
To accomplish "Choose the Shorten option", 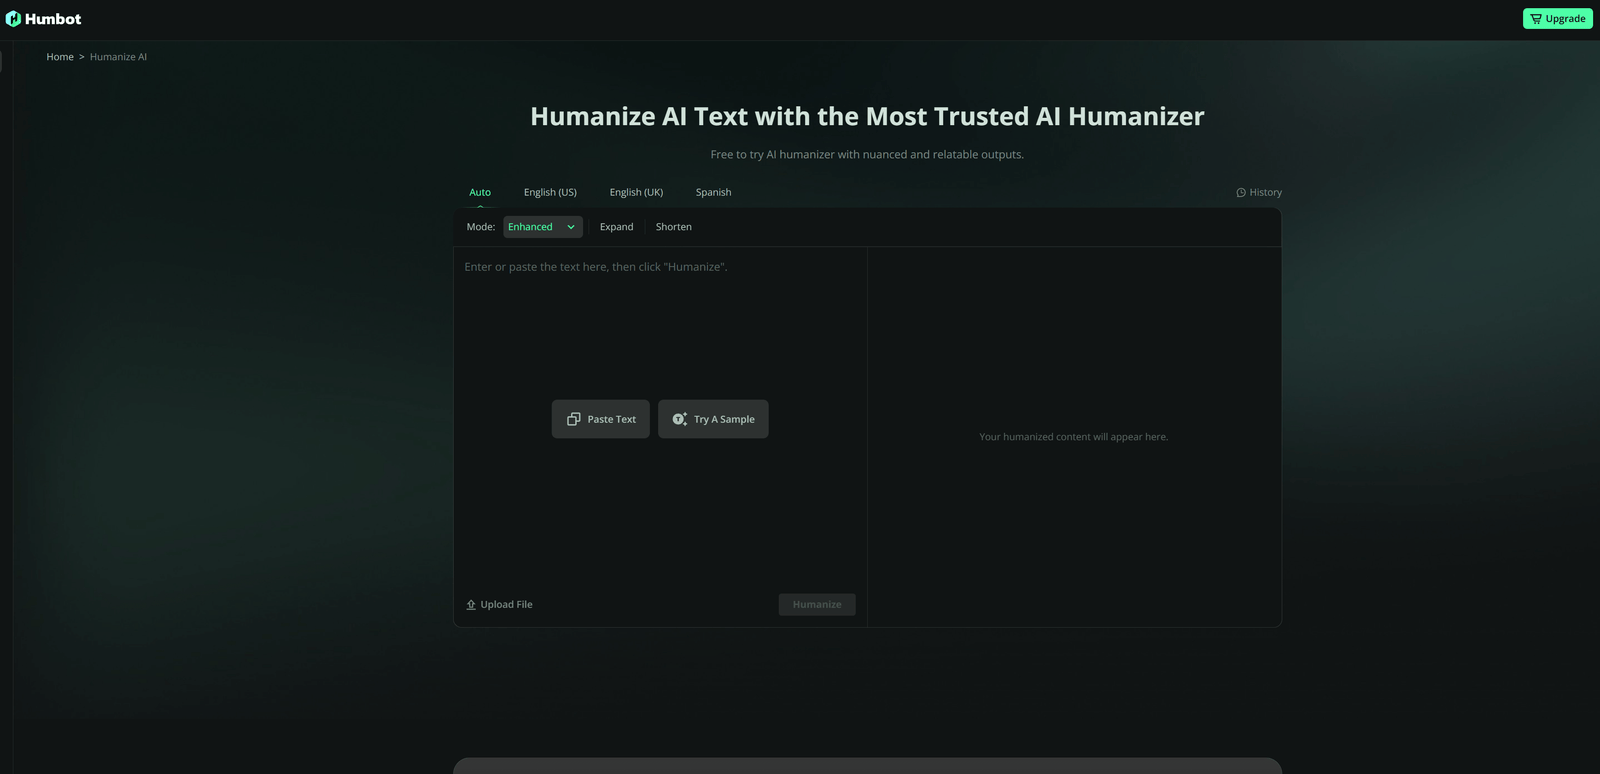I will [x=673, y=227].
